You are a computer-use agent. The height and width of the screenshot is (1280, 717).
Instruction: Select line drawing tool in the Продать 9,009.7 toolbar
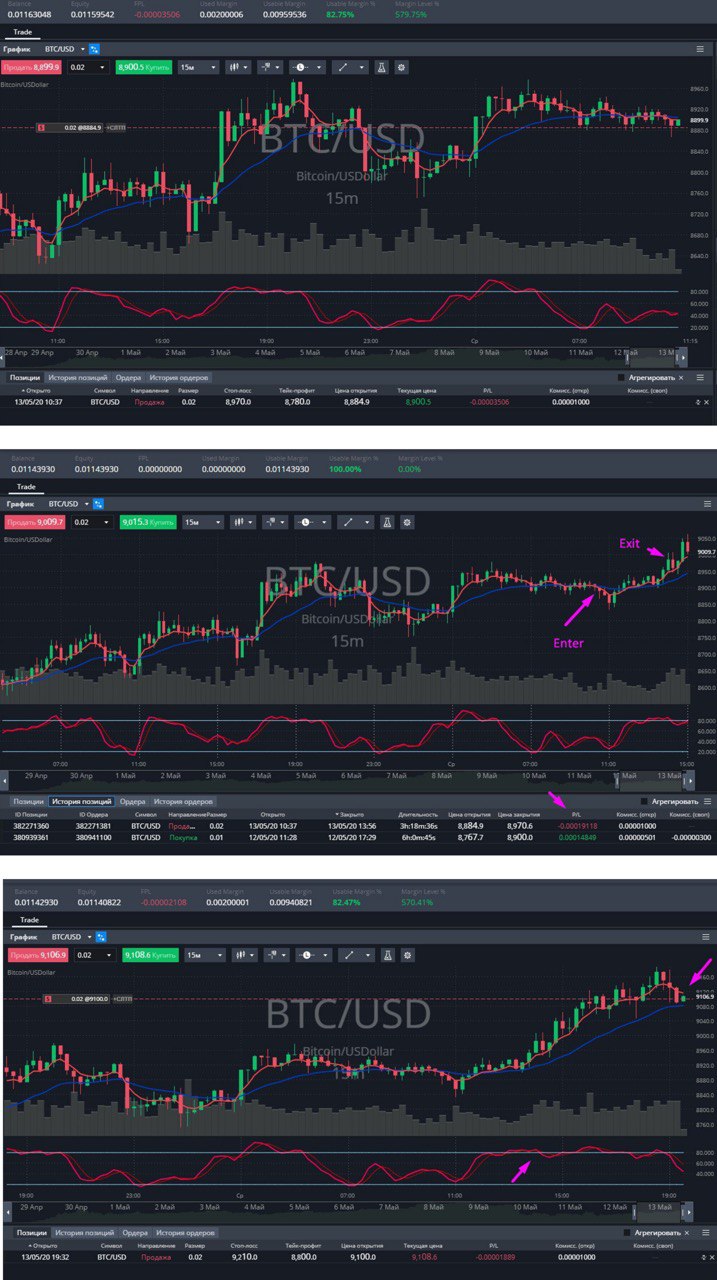click(x=355, y=522)
